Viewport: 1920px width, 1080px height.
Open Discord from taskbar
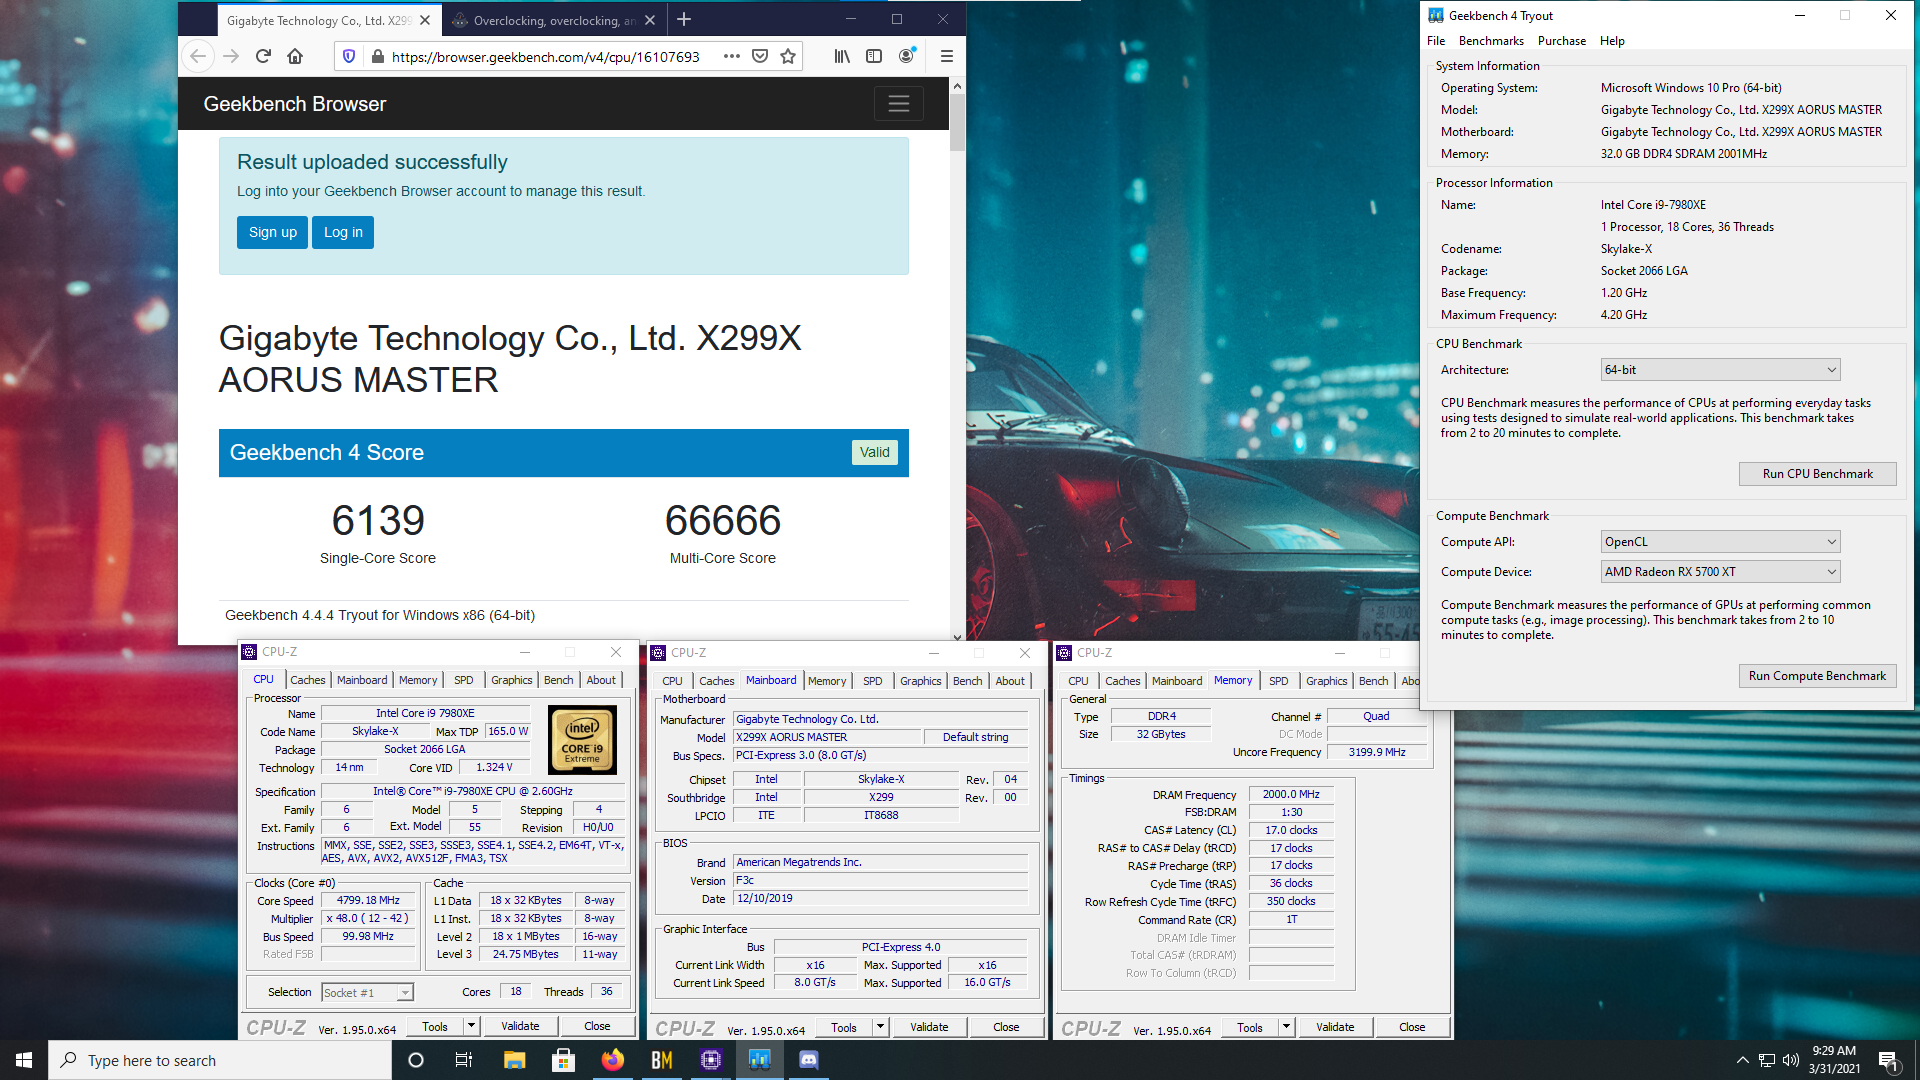click(x=808, y=1060)
